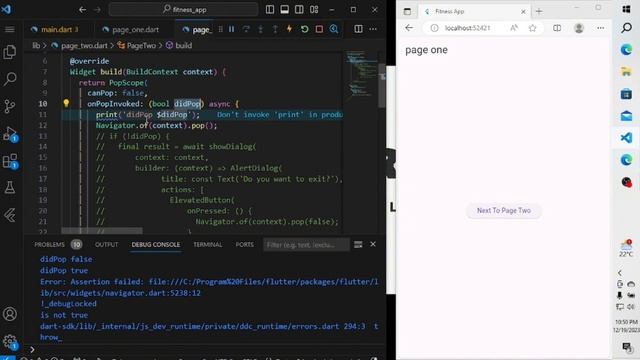The width and height of the screenshot is (640, 360).
Task: Open the Manage gear icon
Action: [x=10, y=341]
